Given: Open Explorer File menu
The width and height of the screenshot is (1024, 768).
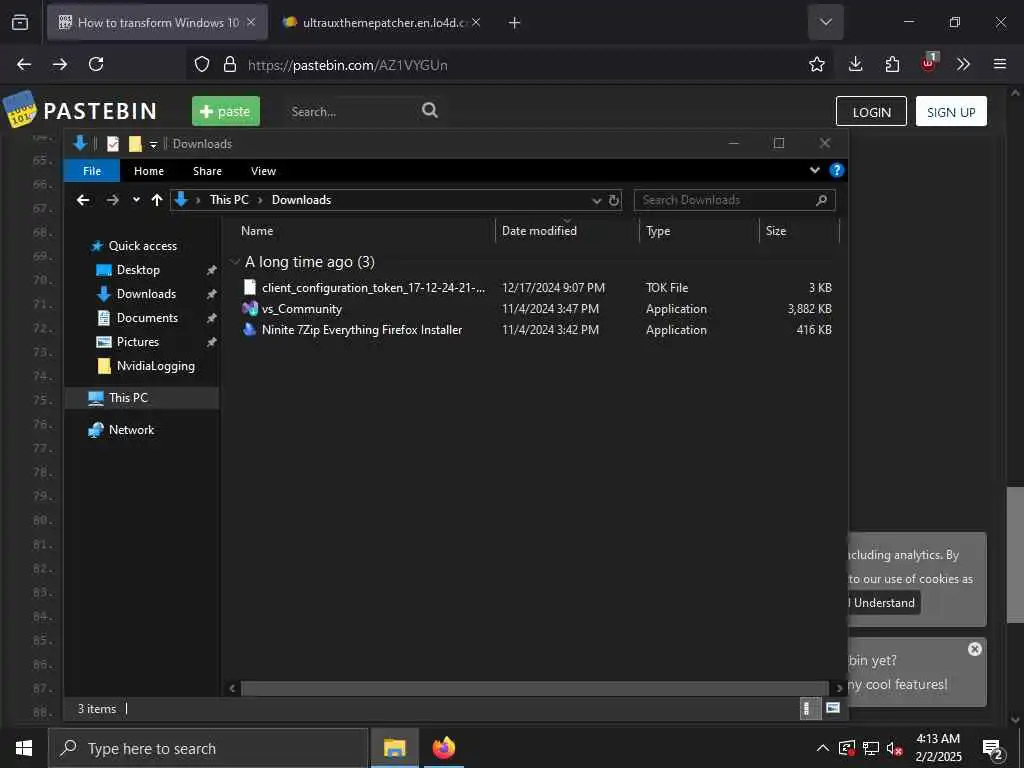Looking at the screenshot, I should [92, 170].
